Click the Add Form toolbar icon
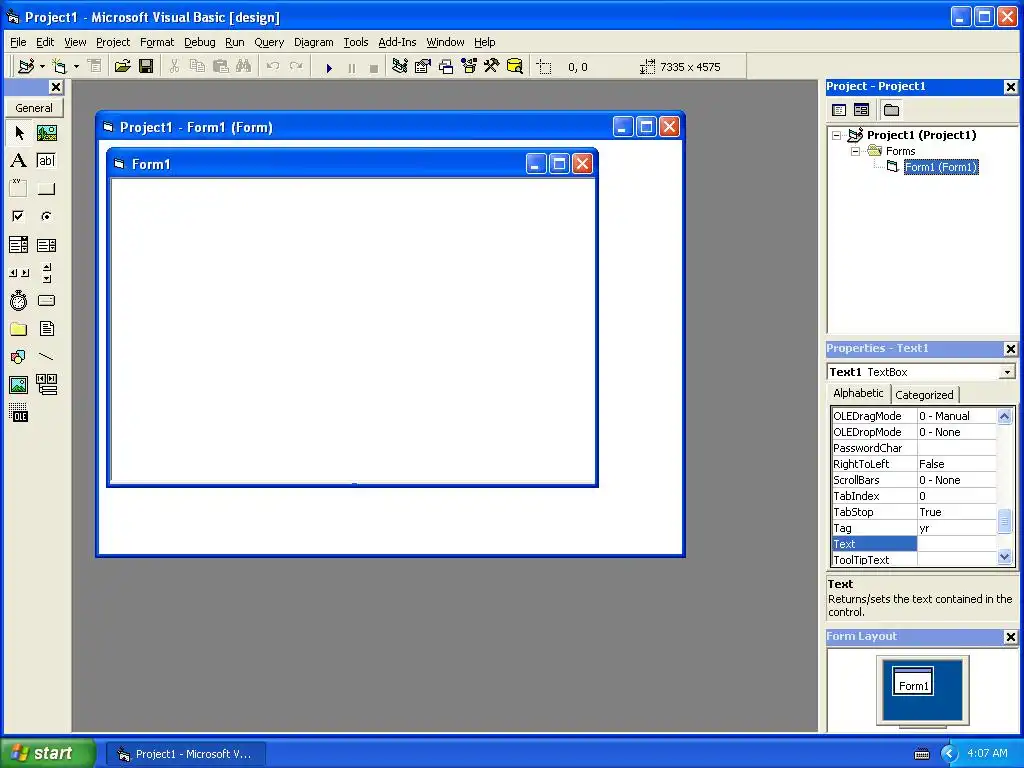 (x=59, y=66)
